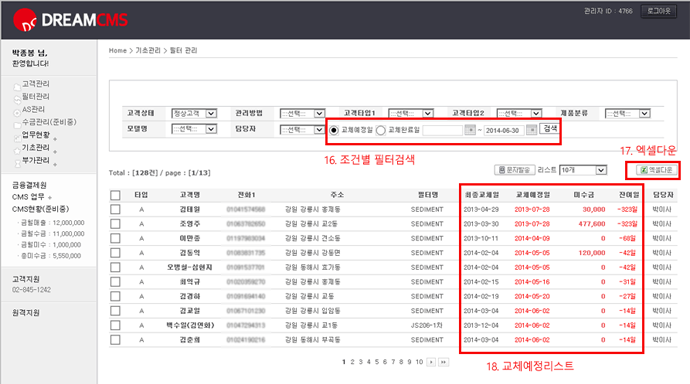Click the 부가관리 sidebar icon
Screen dimensions: 690x384
click(17, 164)
